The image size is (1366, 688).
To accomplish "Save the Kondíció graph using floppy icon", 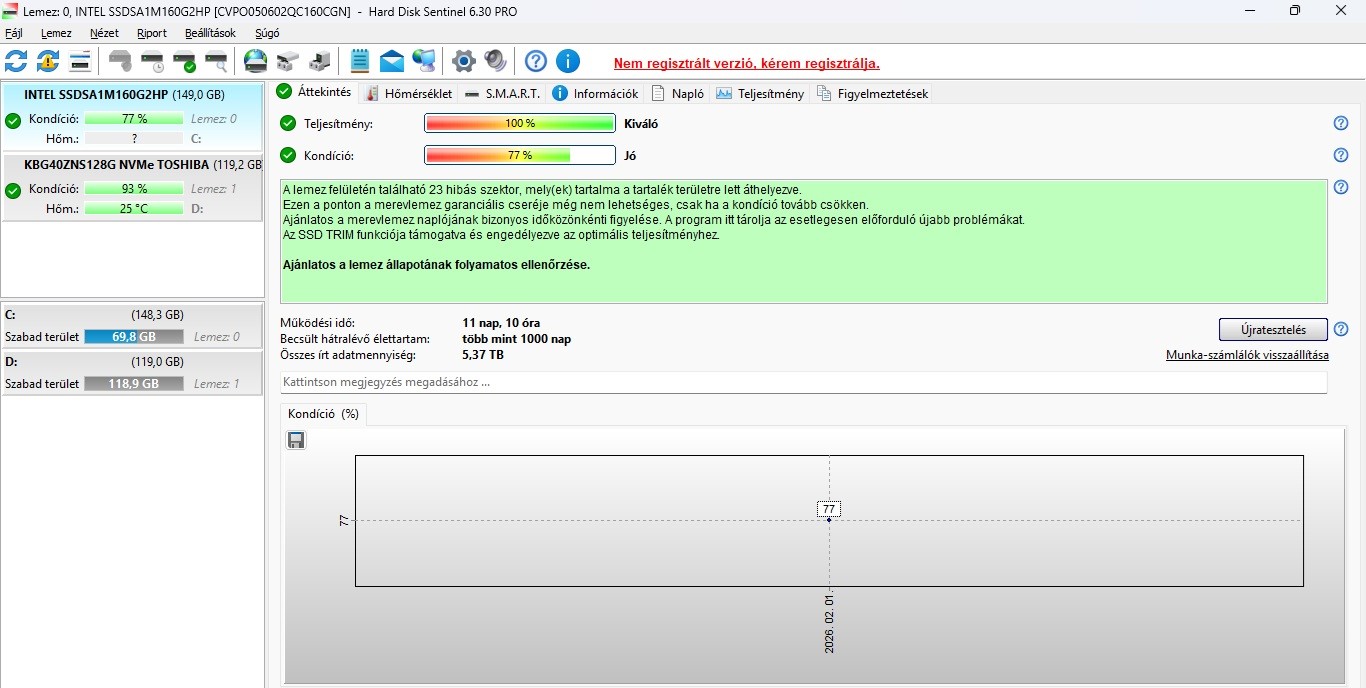I will (x=296, y=440).
